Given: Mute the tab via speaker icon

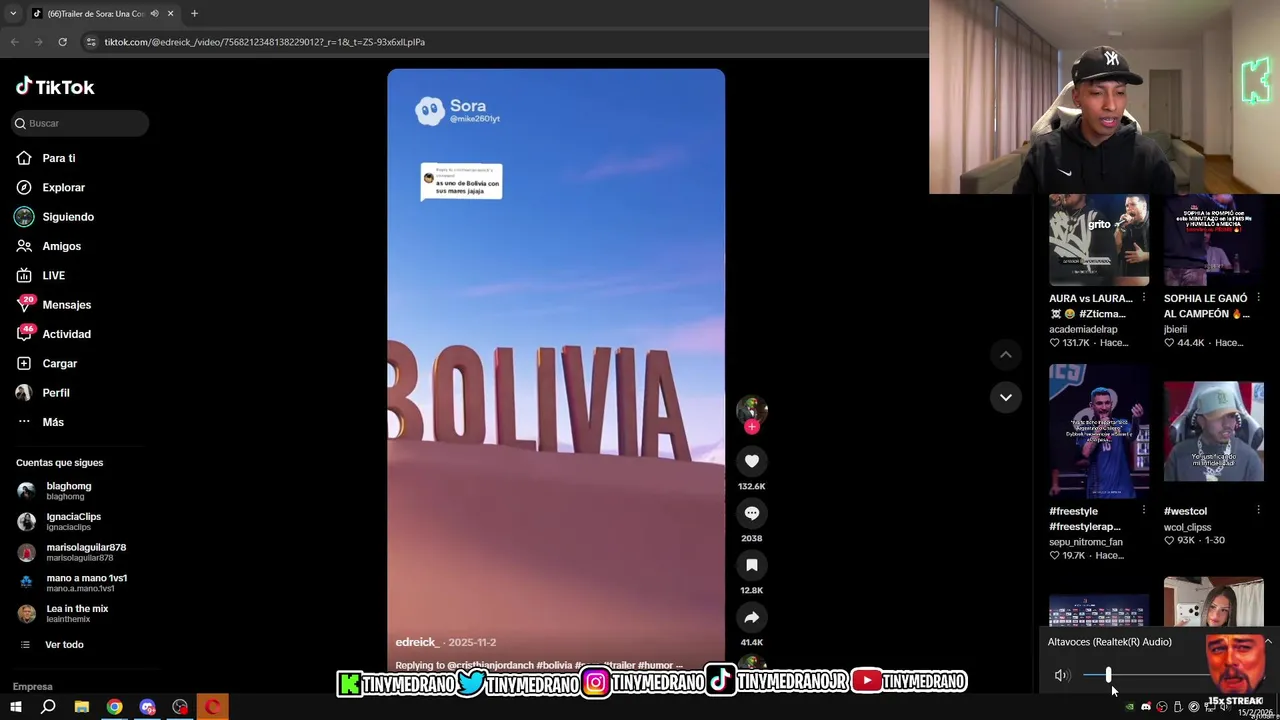Looking at the screenshot, I should pos(154,13).
